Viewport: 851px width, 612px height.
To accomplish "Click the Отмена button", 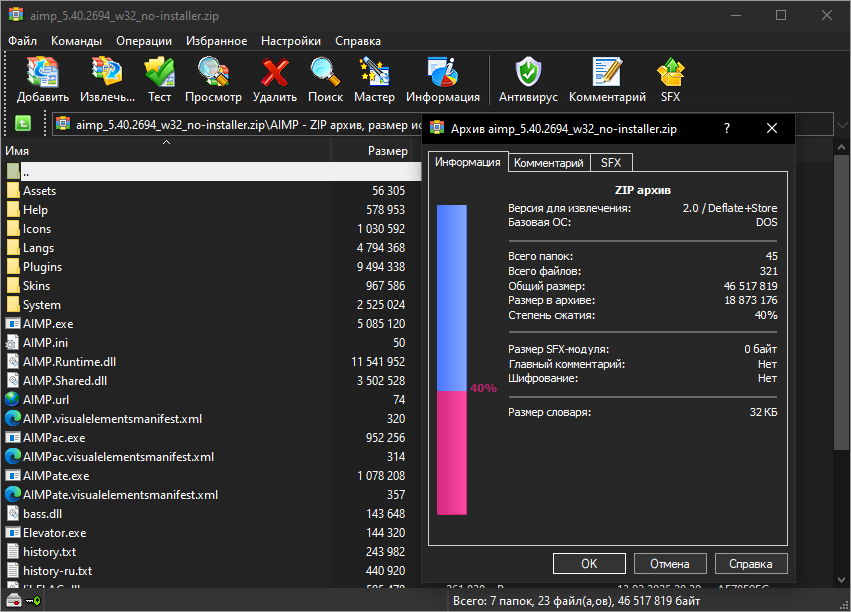I will [670, 564].
